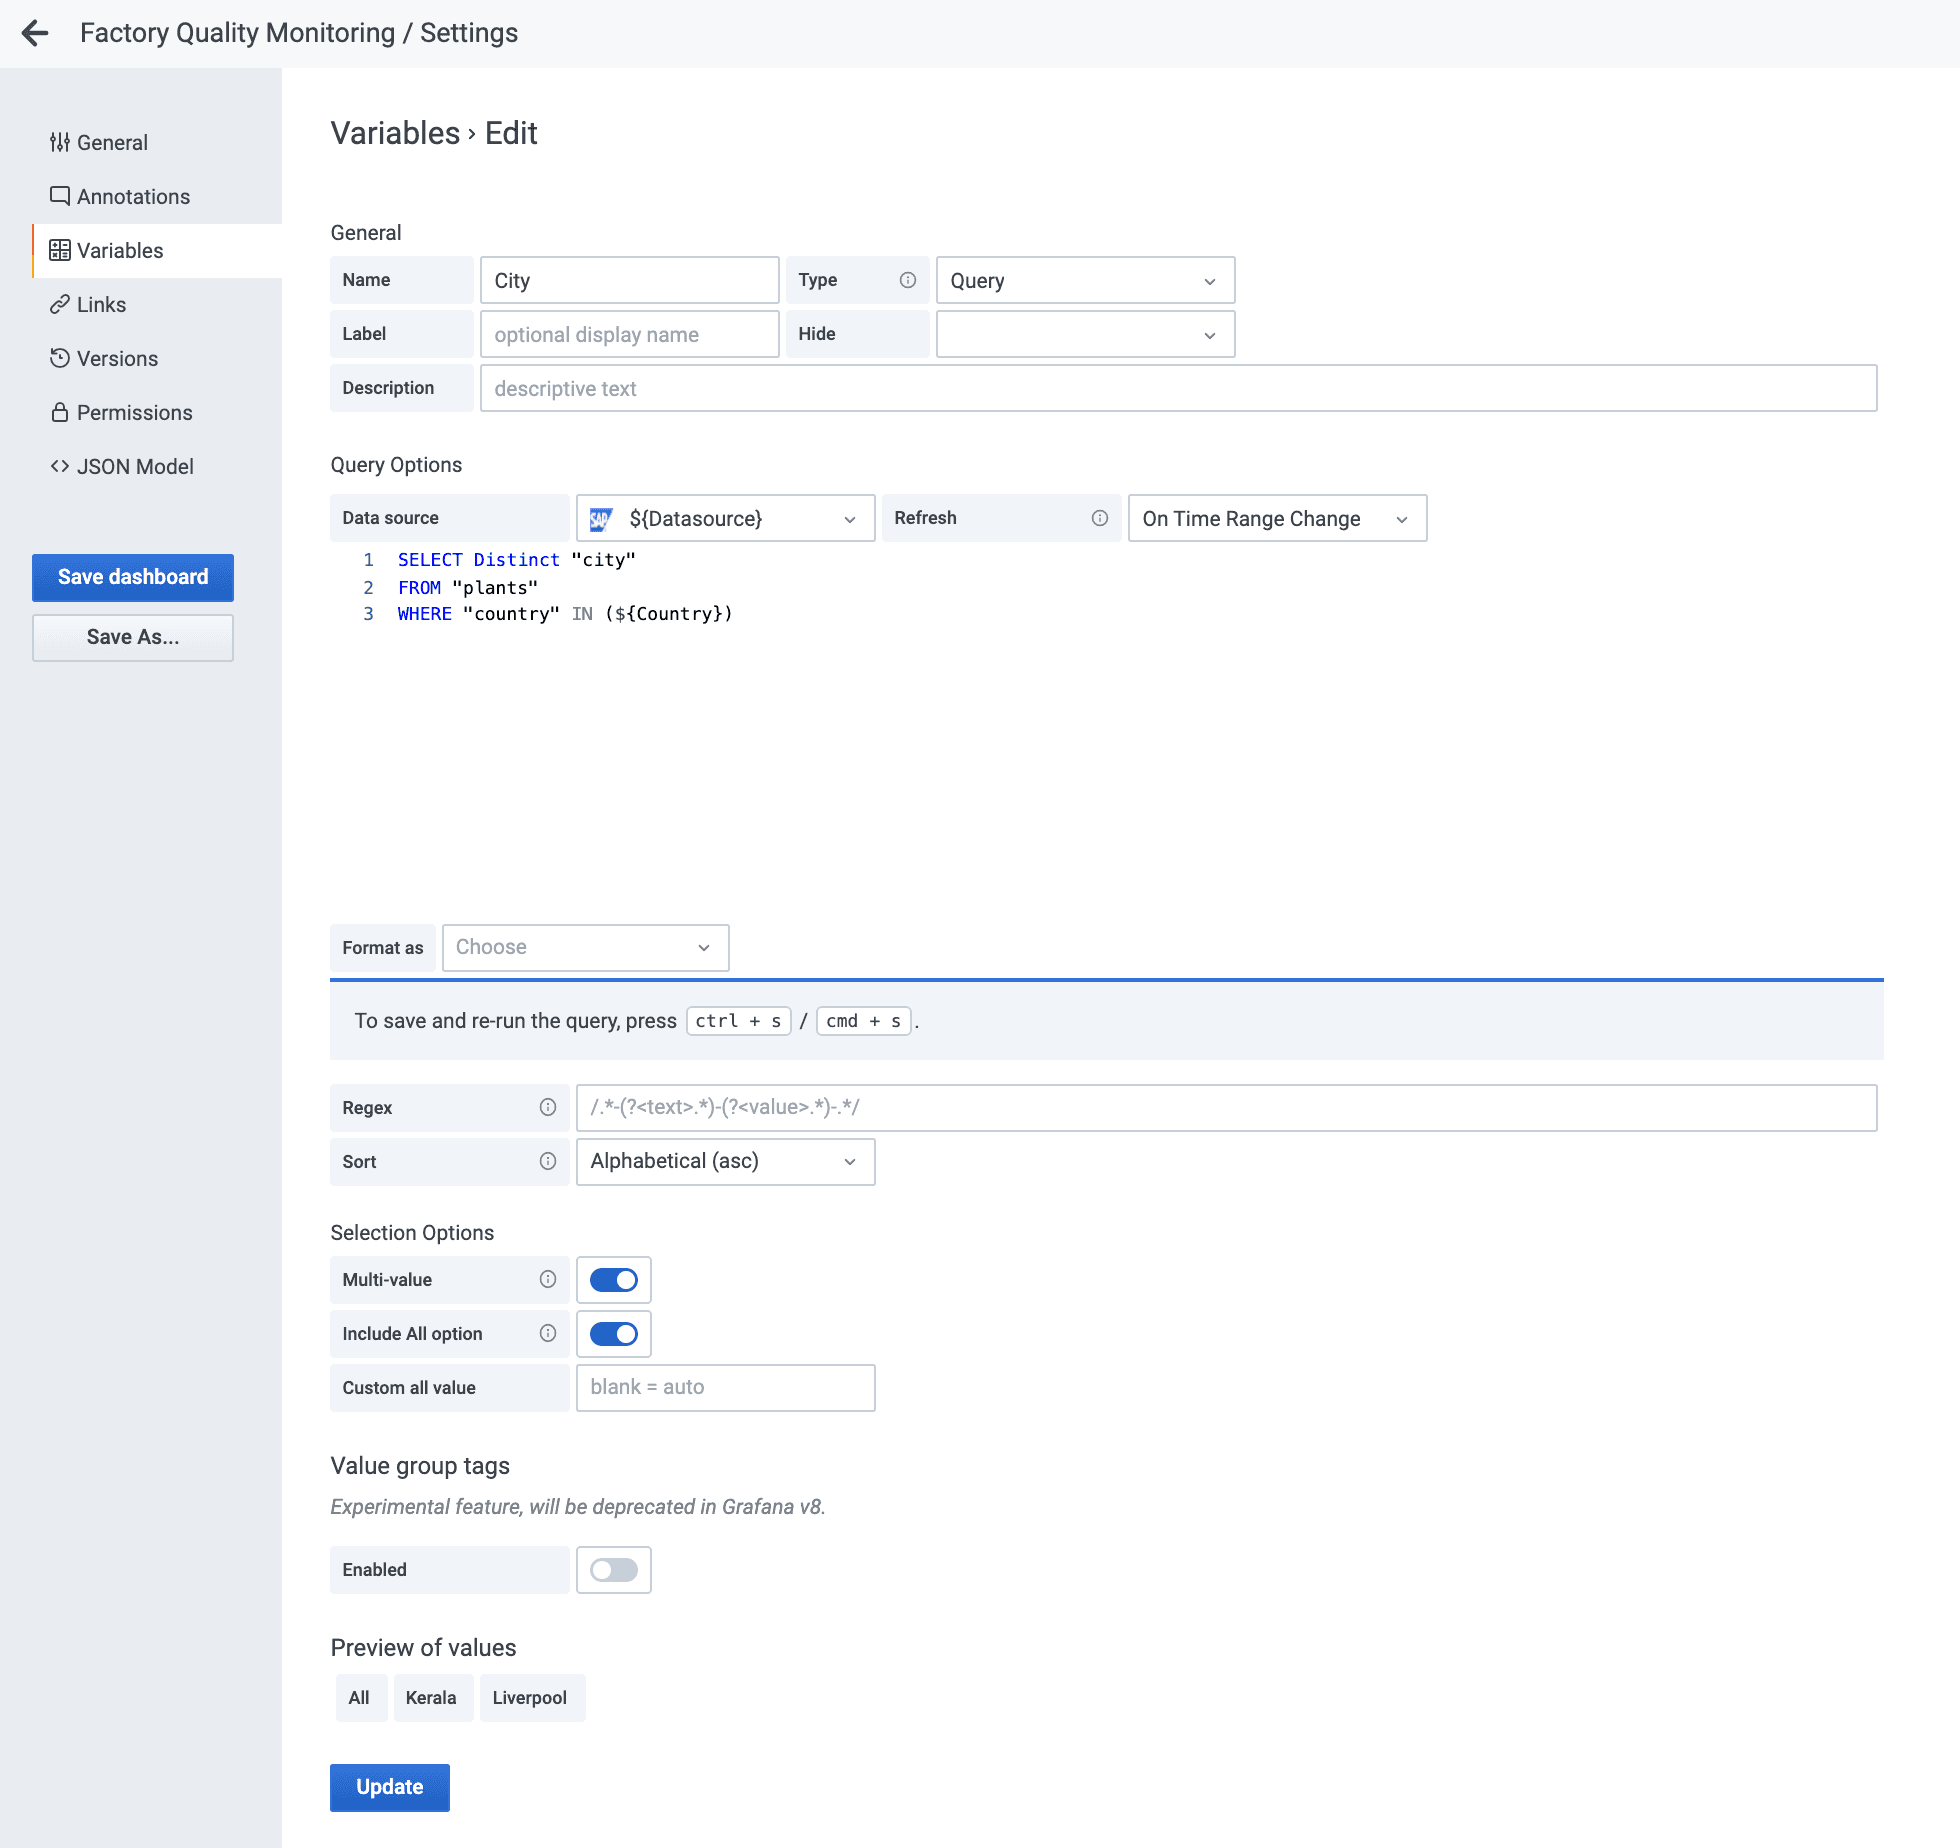The height and width of the screenshot is (1848, 1960).
Task: Click the Save dashboard button
Action: [133, 577]
